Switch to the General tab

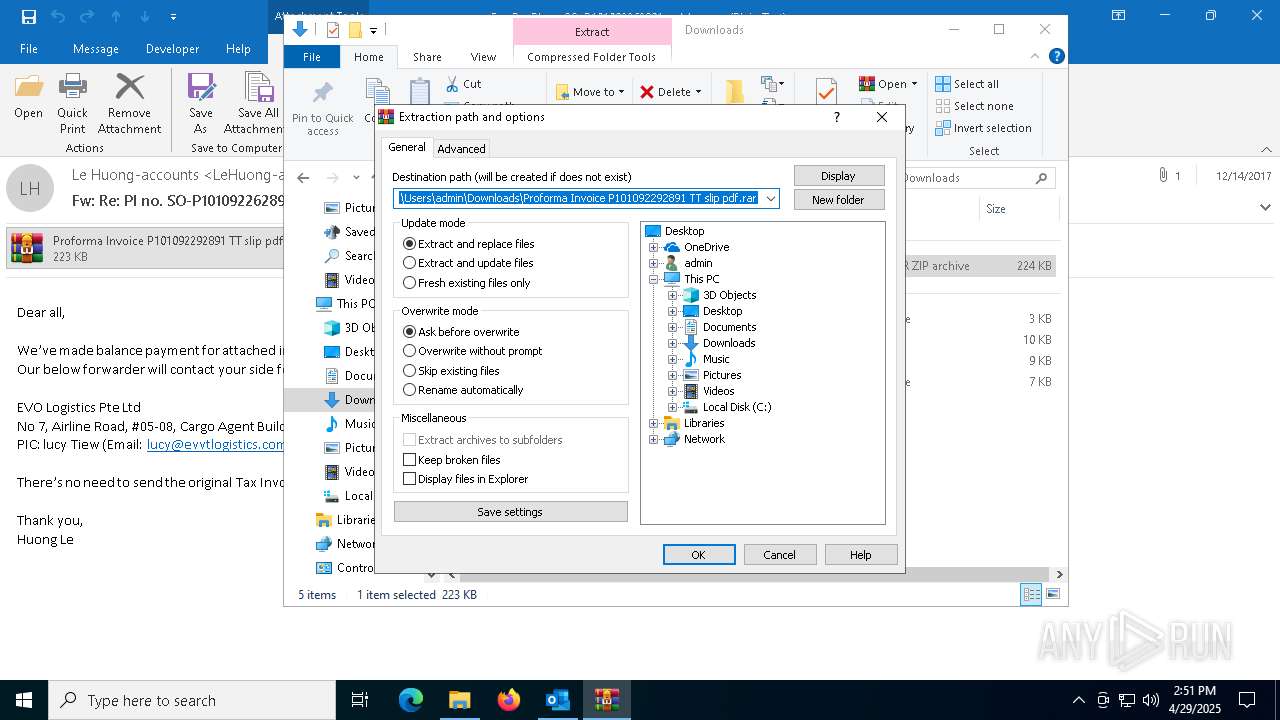click(x=407, y=147)
